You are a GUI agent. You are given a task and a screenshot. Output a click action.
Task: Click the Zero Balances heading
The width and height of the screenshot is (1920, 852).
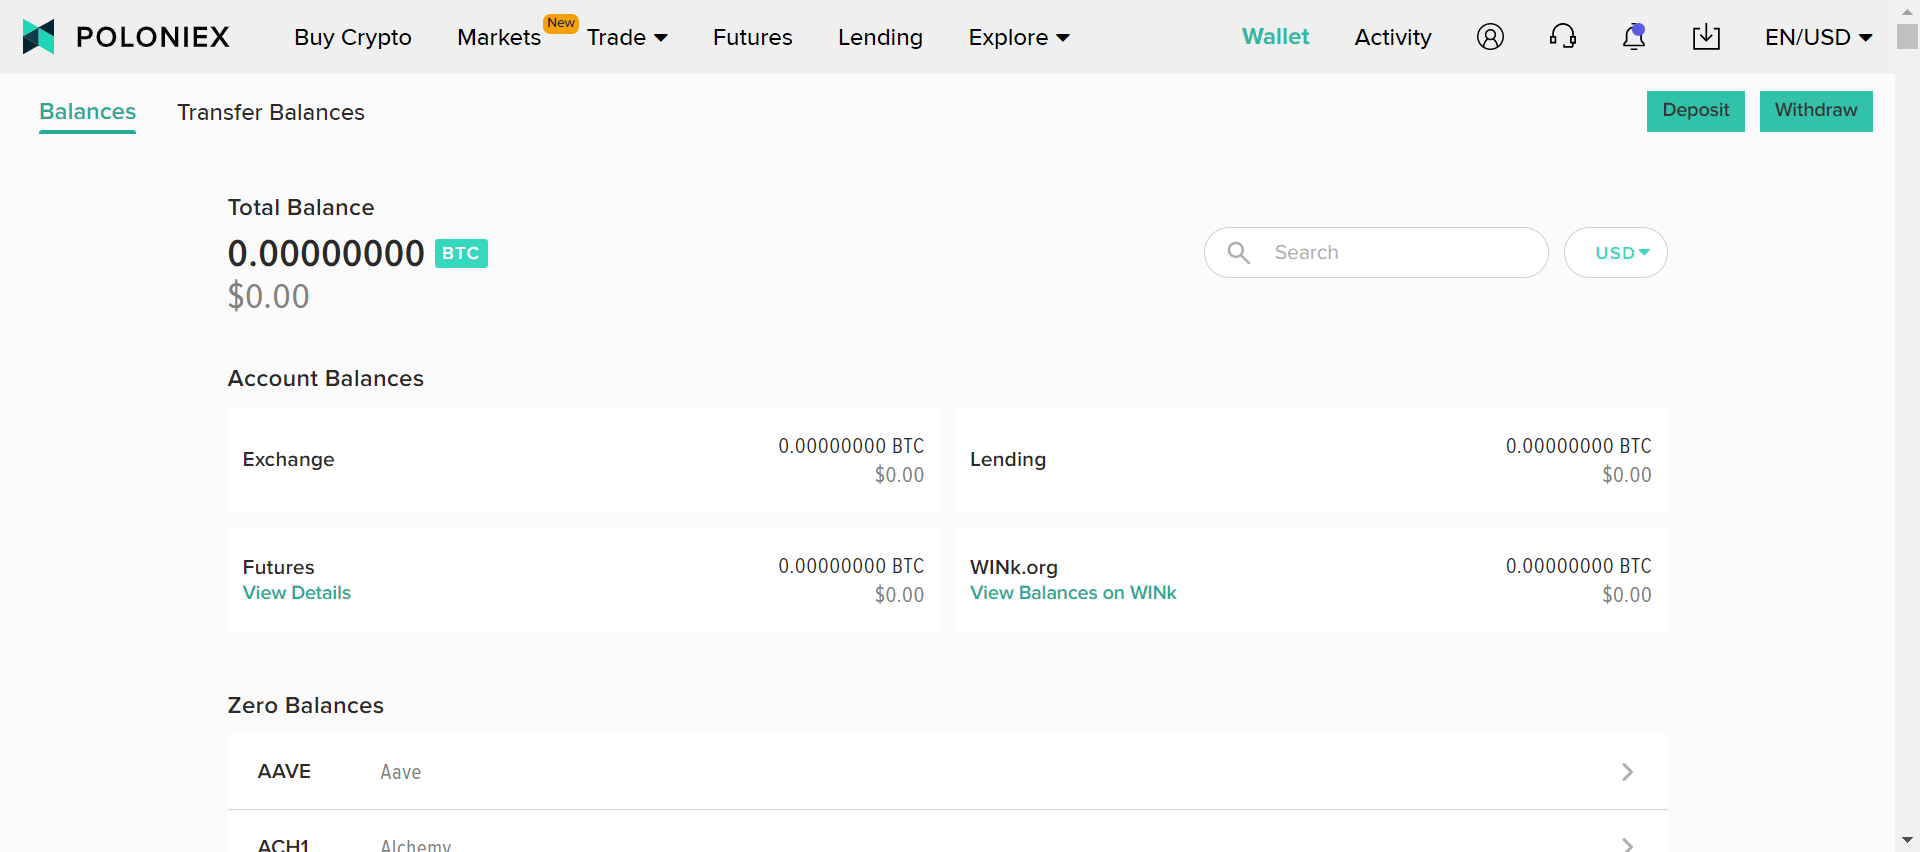(306, 705)
